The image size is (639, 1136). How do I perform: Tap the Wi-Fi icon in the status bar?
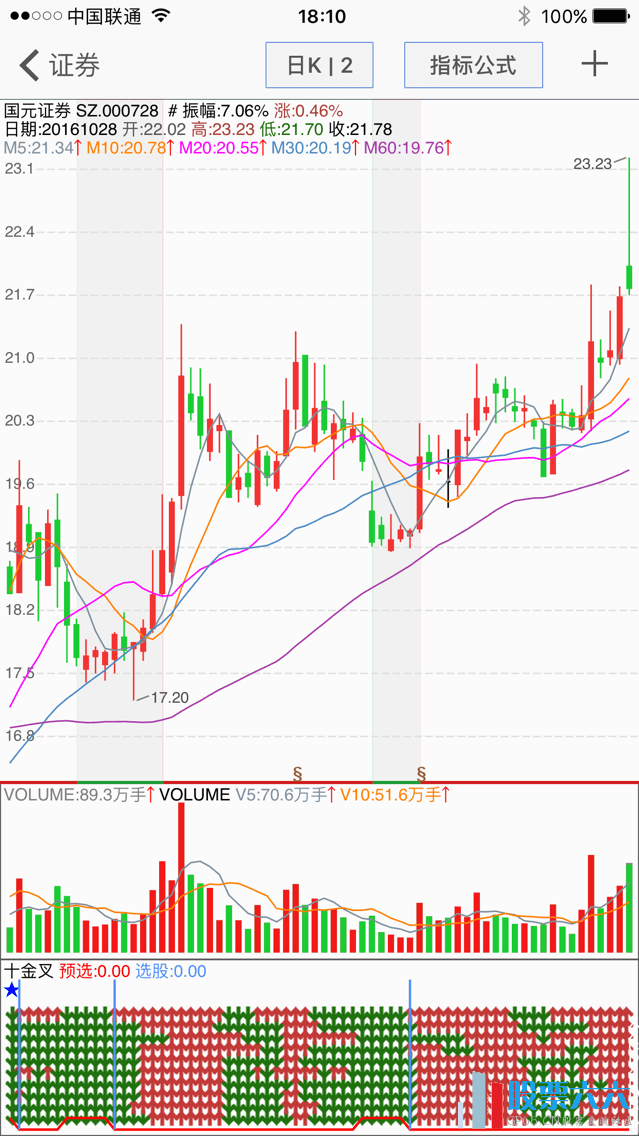point(160,17)
